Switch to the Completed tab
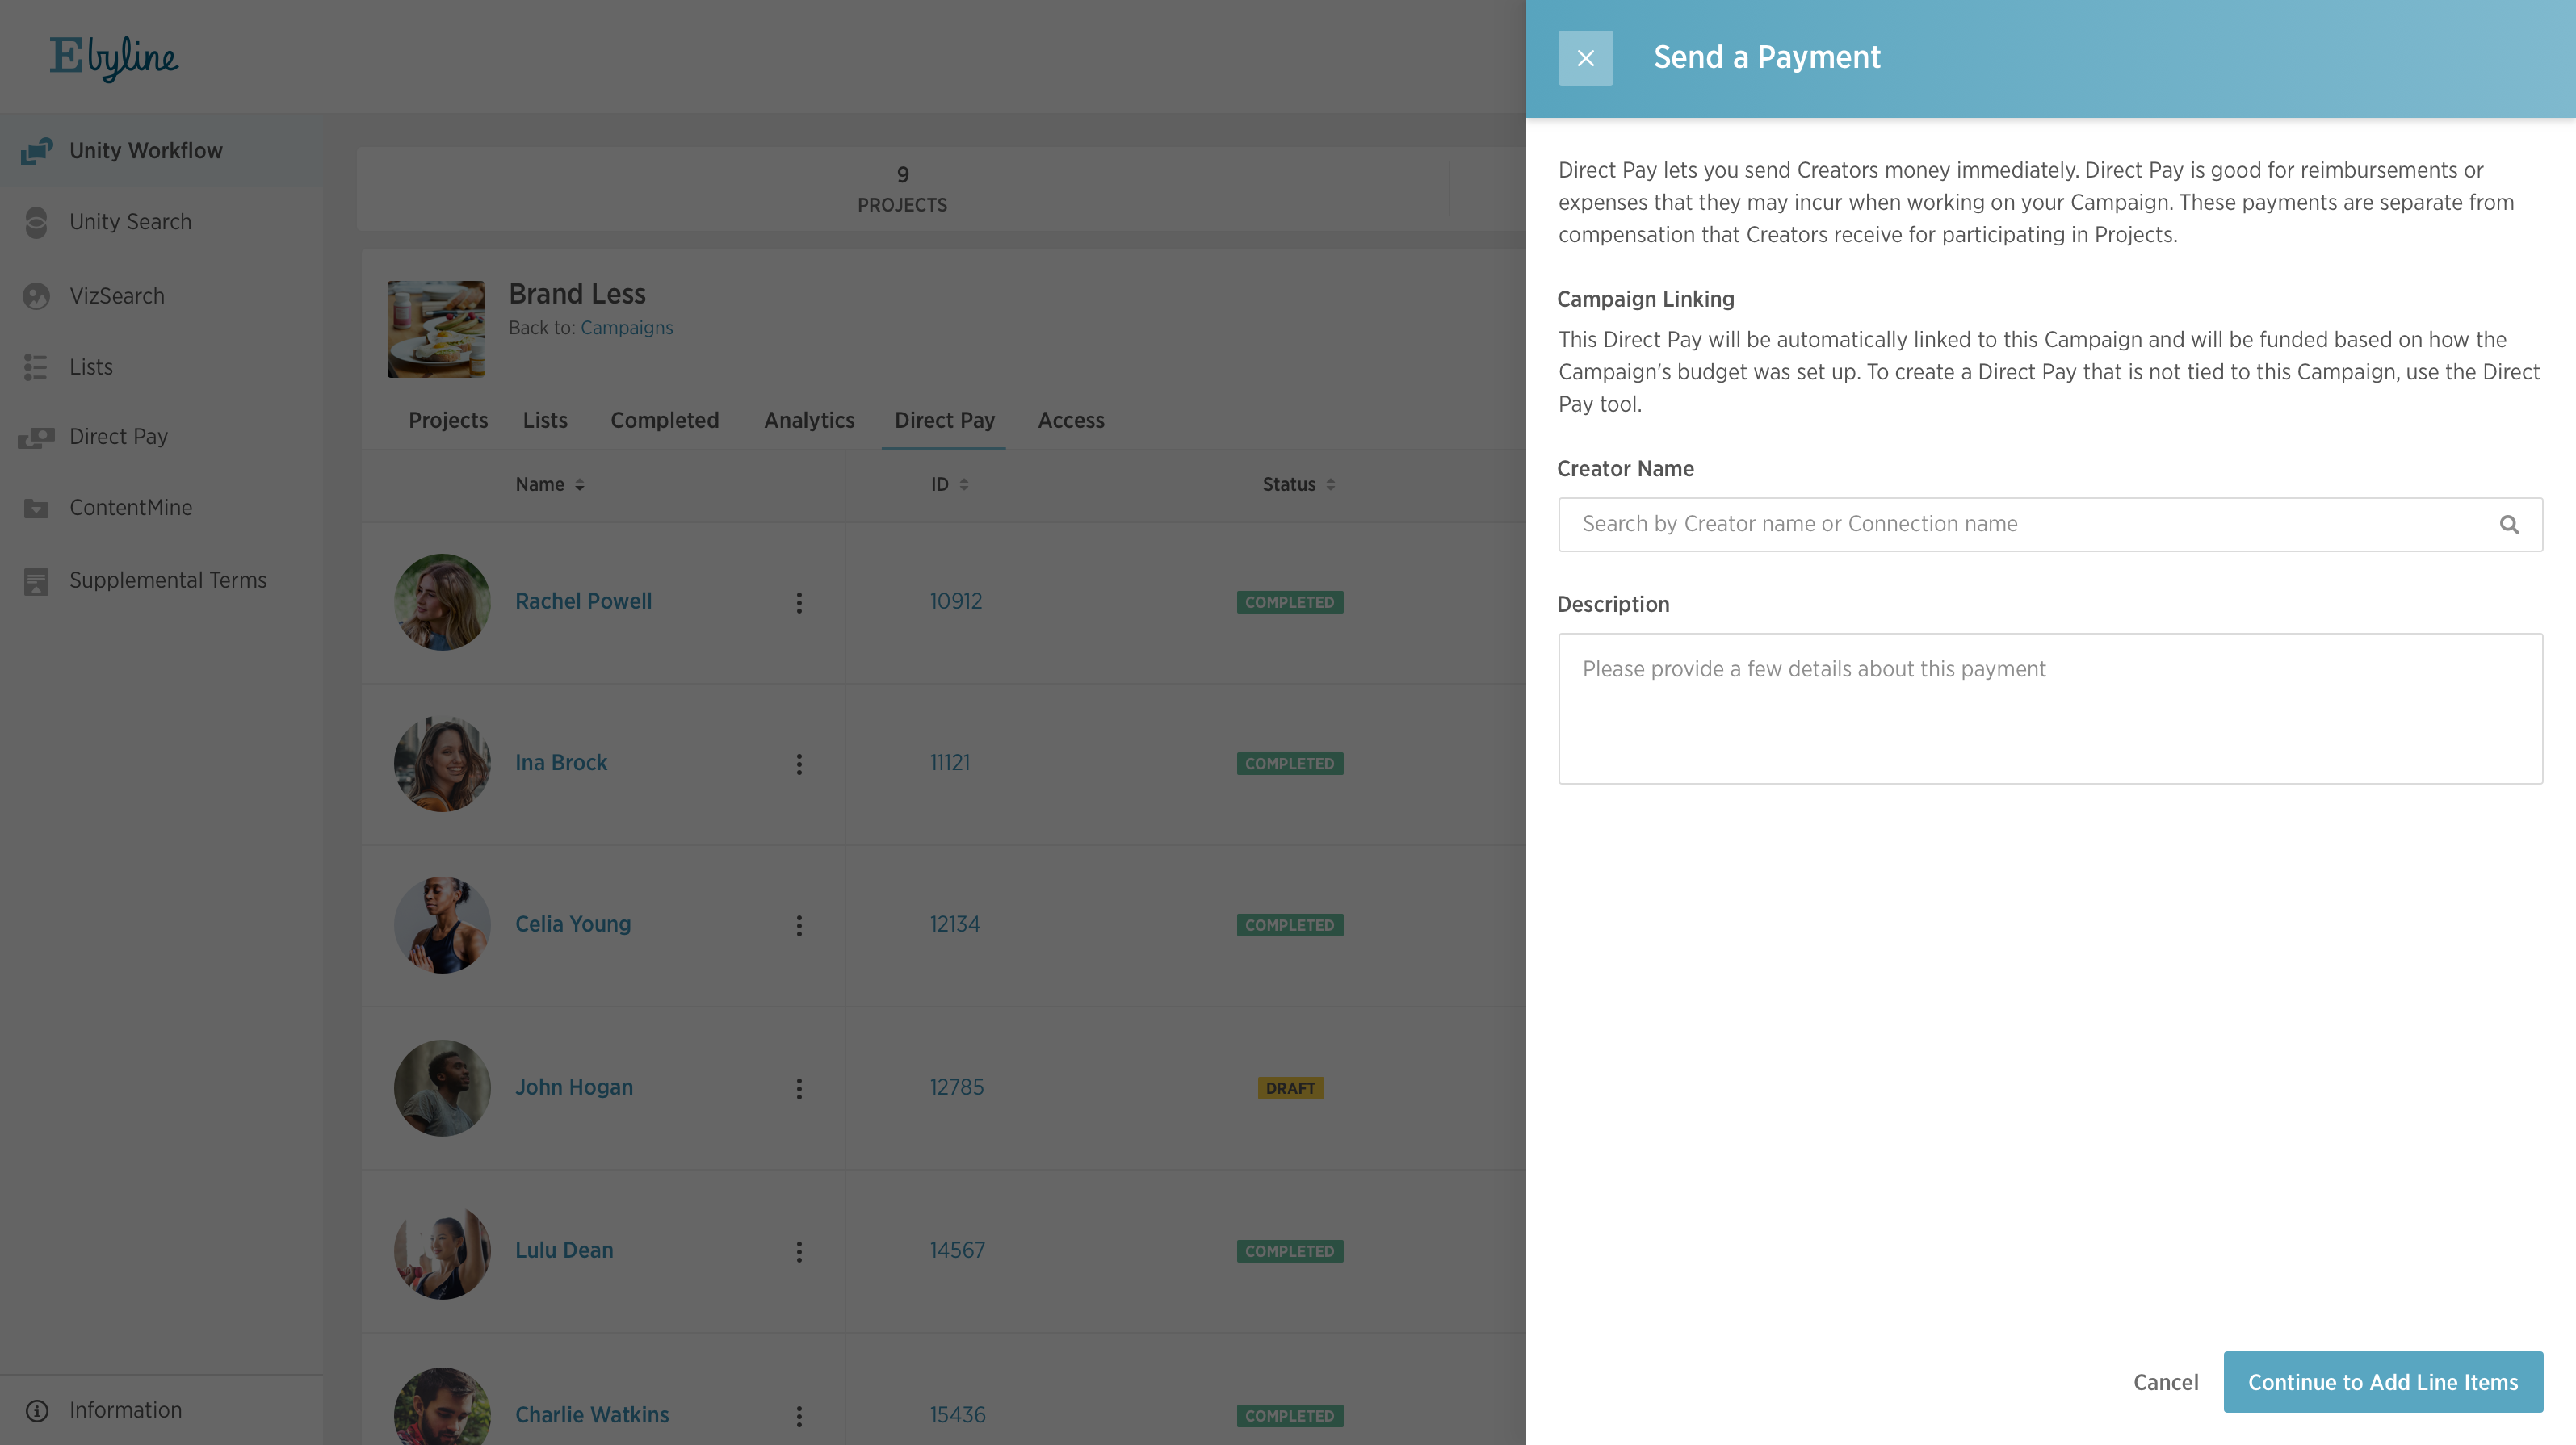2576x1445 pixels. coord(665,420)
